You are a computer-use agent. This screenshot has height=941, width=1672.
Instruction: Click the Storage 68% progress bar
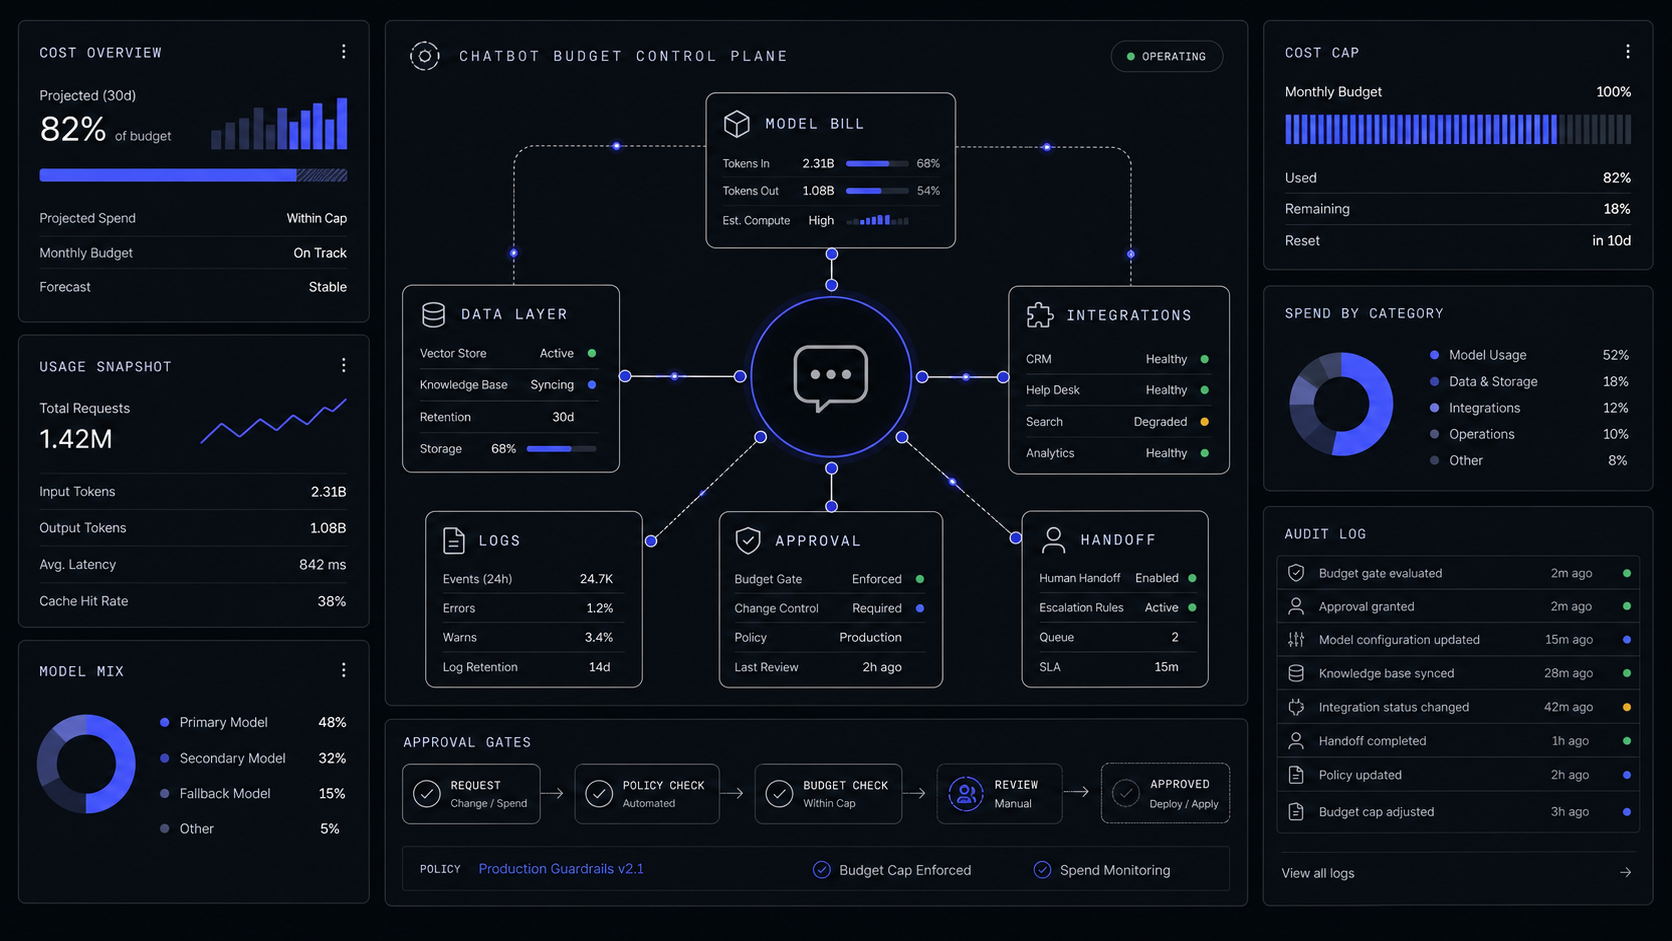pyautogui.click(x=562, y=449)
